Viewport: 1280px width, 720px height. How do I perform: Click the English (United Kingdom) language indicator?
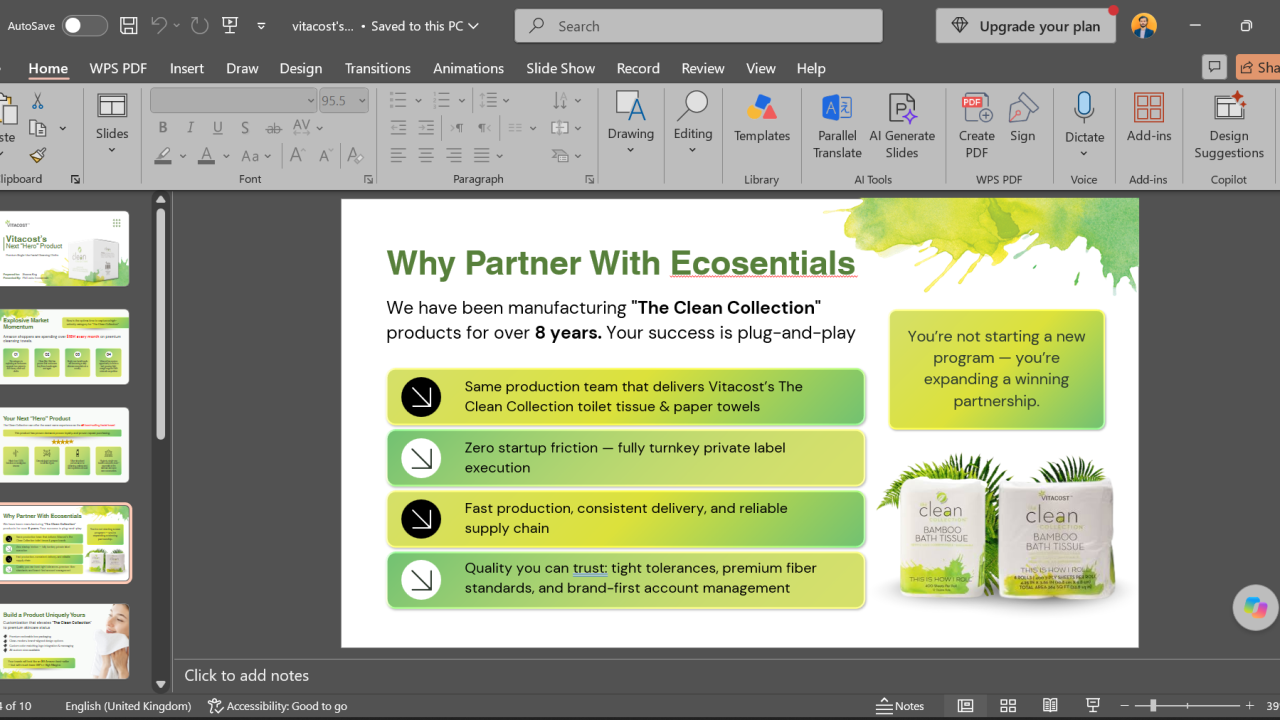point(128,706)
